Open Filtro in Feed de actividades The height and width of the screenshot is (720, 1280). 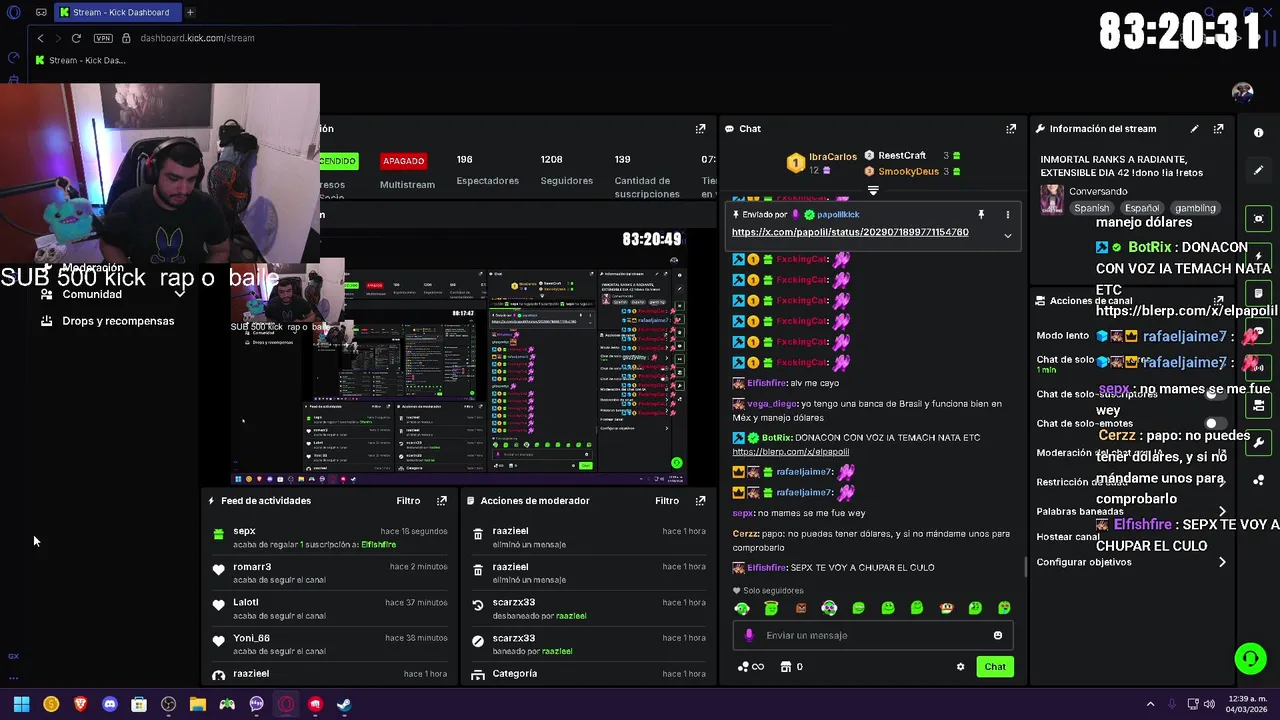tap(408, 501)
